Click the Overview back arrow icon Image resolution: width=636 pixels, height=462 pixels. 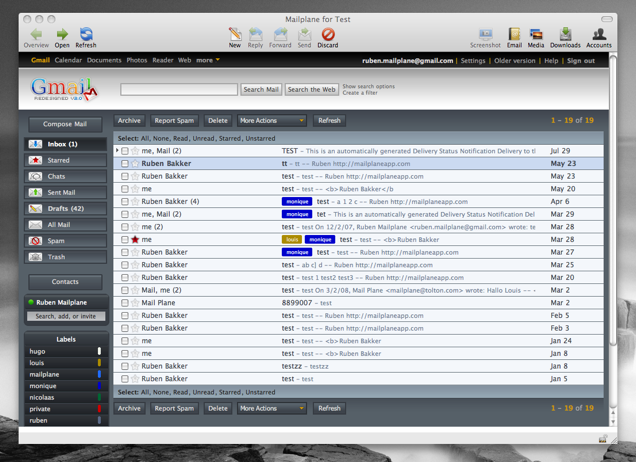click(x=36, y=34)
